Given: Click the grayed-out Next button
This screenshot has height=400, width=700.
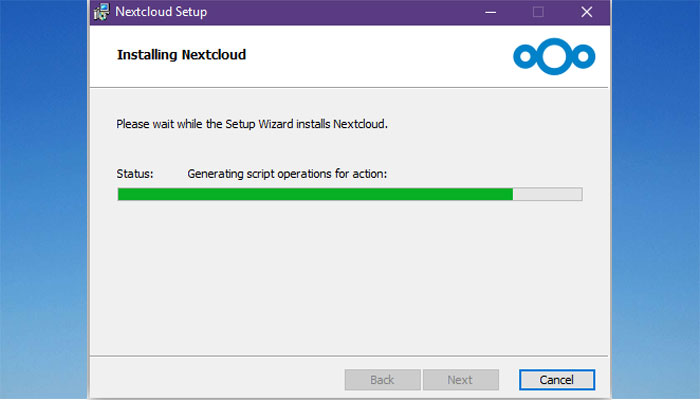Looking at the screenshot, I should [461, 380].
